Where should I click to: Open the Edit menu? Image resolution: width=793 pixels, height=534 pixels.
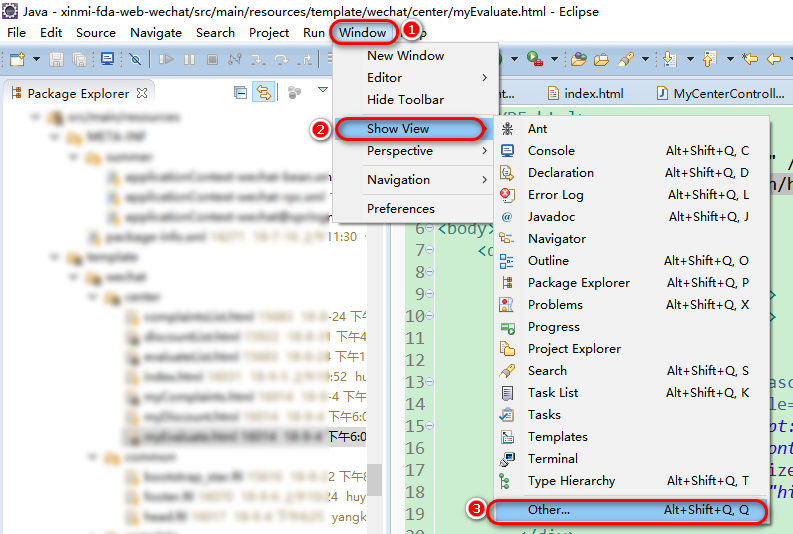point(51,33)
